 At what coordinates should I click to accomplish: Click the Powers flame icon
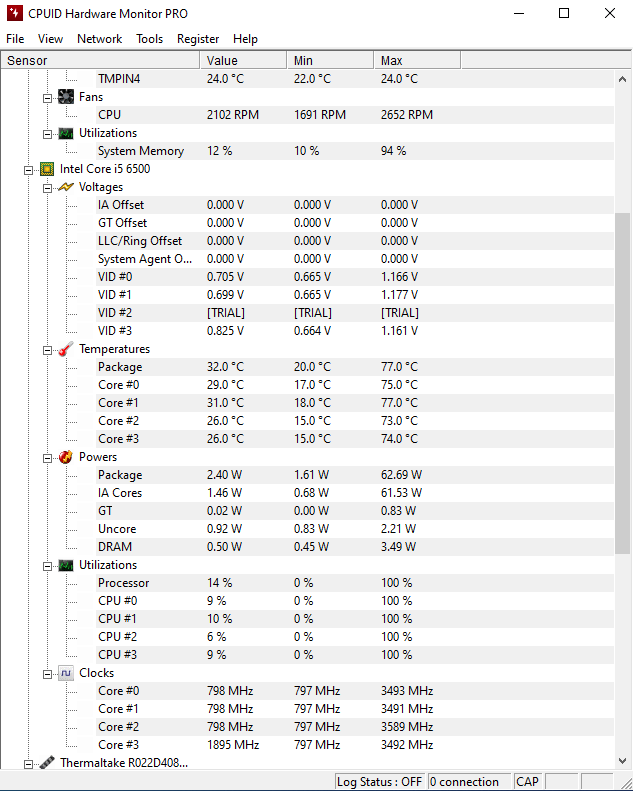(66, 457)
